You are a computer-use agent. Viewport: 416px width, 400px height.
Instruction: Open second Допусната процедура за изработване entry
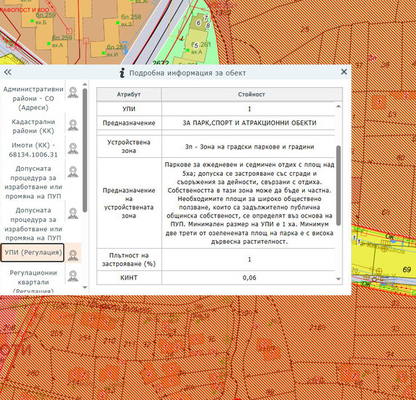[33, 224]
